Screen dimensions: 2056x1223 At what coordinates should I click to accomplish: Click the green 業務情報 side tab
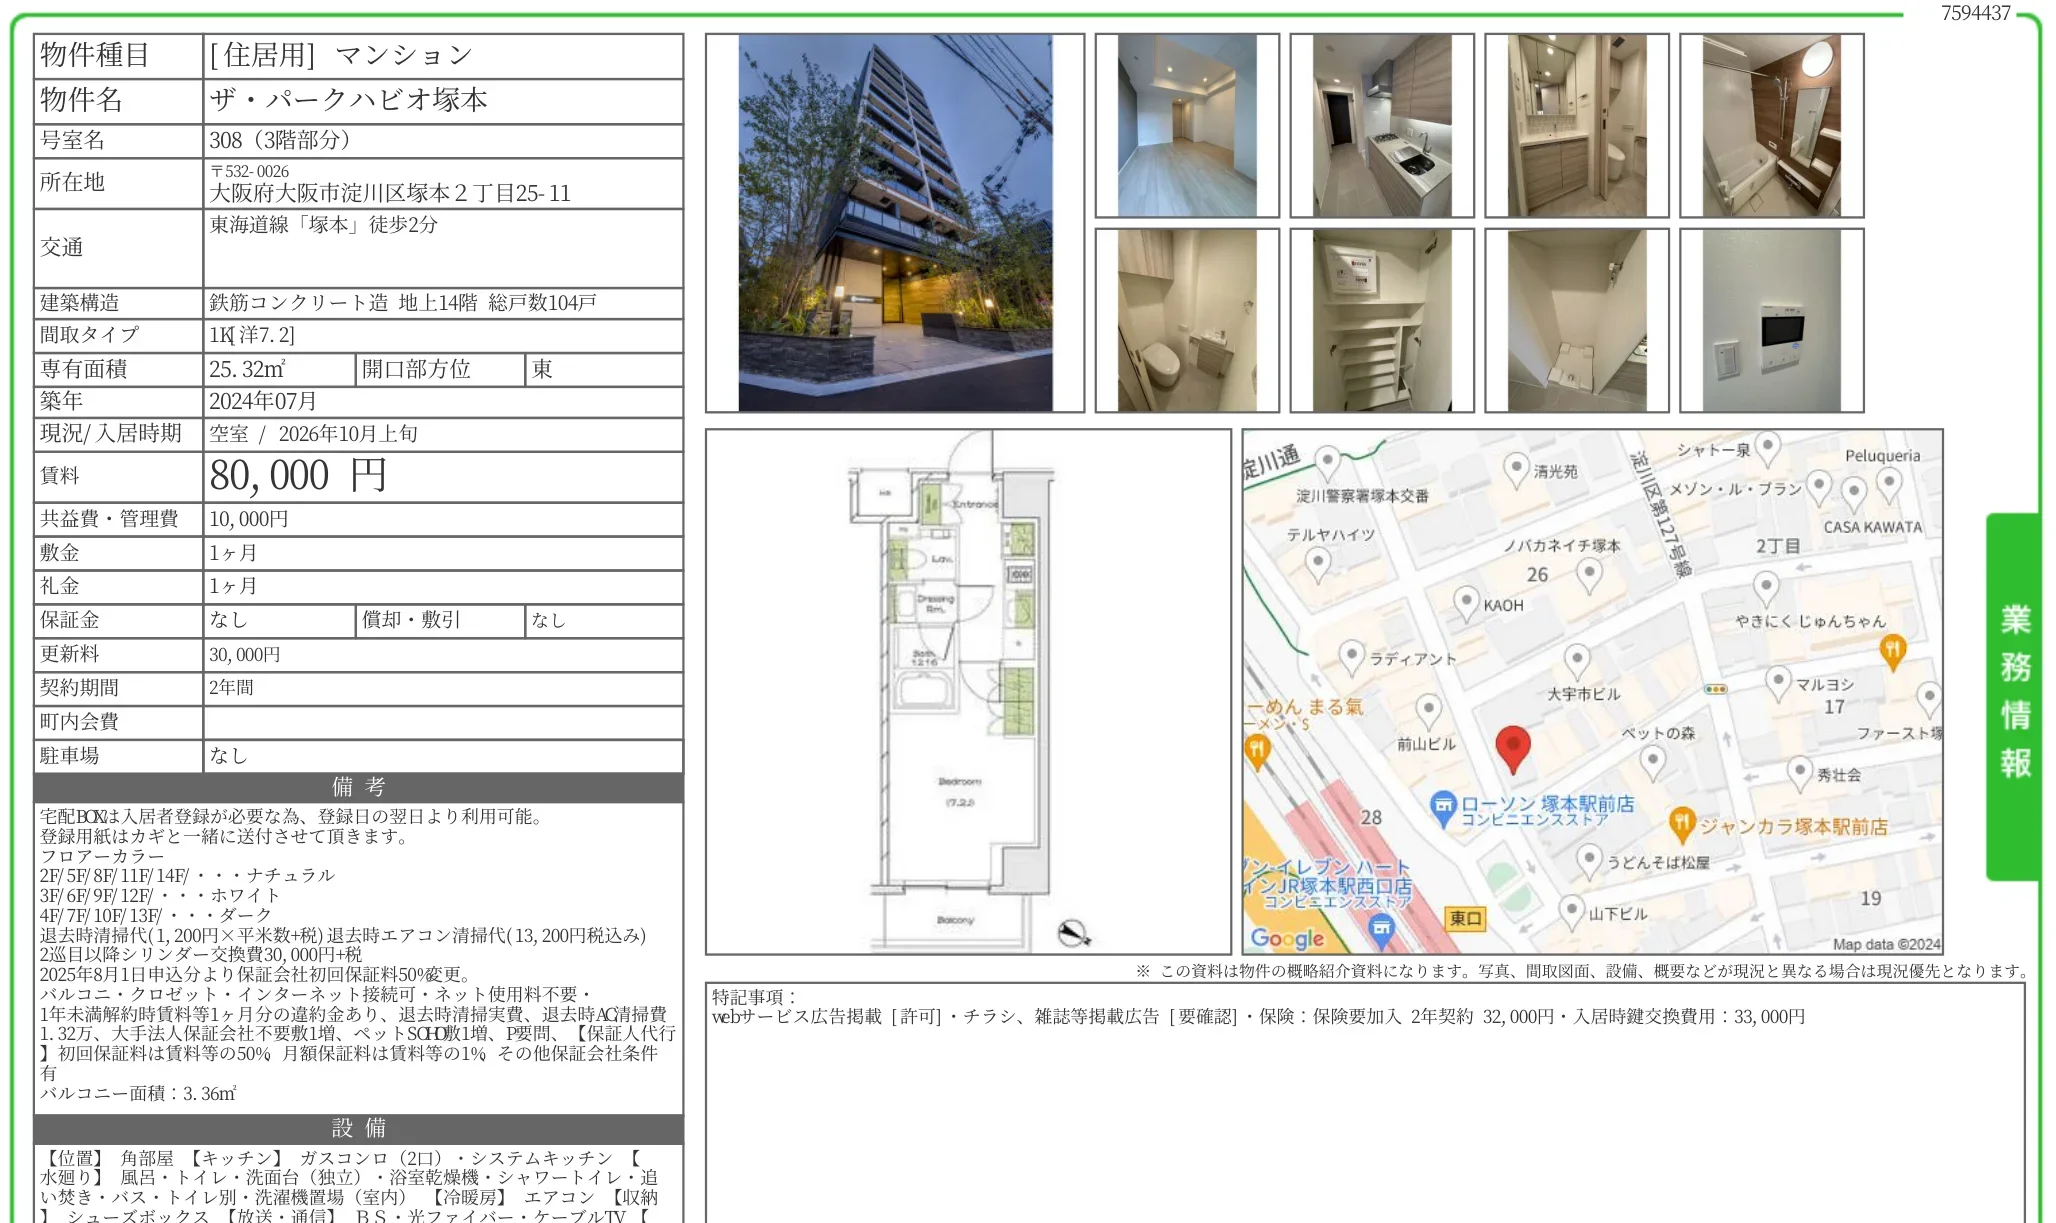[2013, 696]
